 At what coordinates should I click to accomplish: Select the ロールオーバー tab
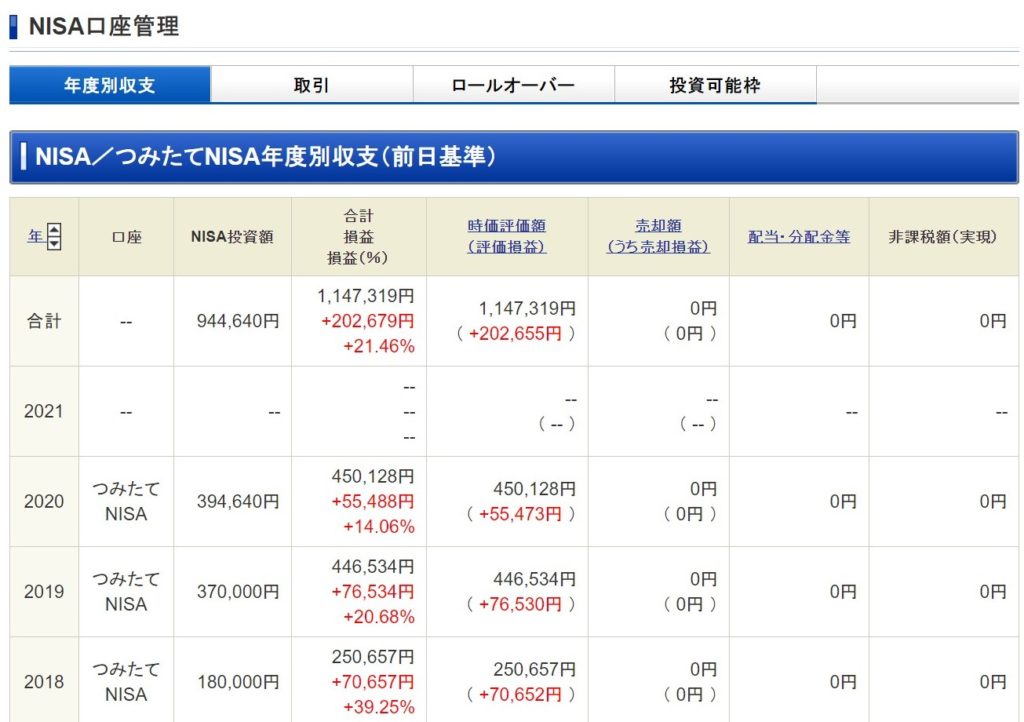coord(513,85)
